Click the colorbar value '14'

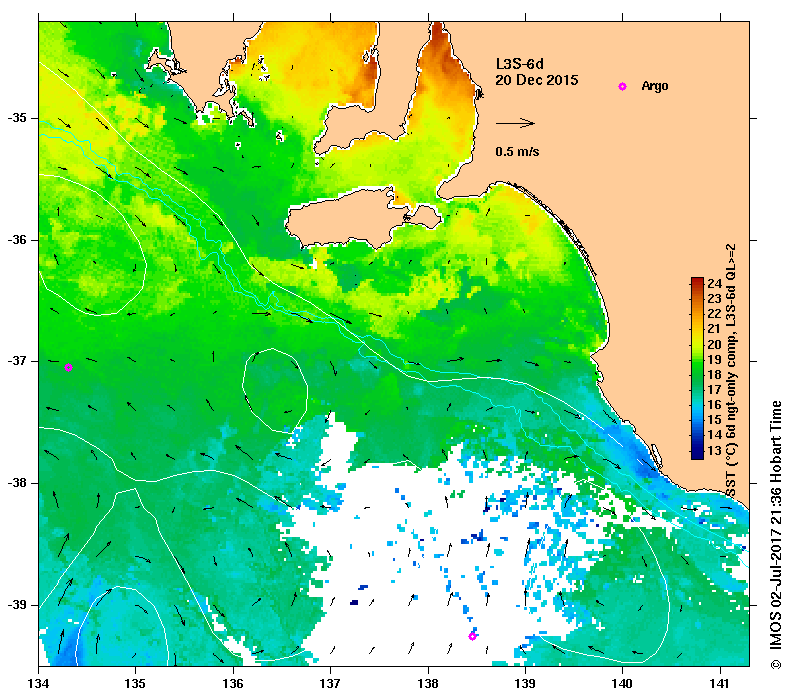point(714,435)
